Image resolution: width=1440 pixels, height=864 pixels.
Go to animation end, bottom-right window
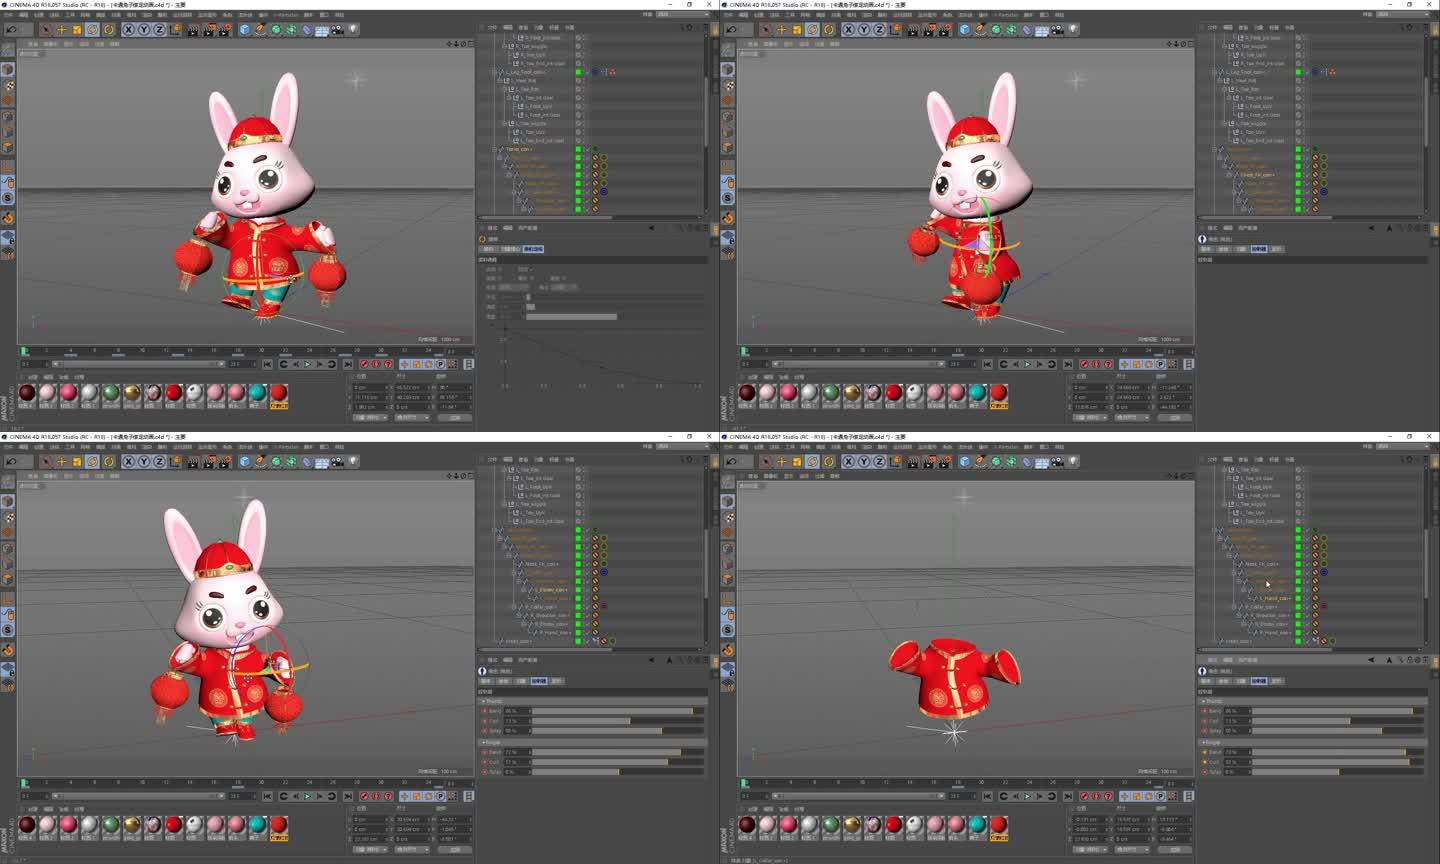[x=1068, y=796]
